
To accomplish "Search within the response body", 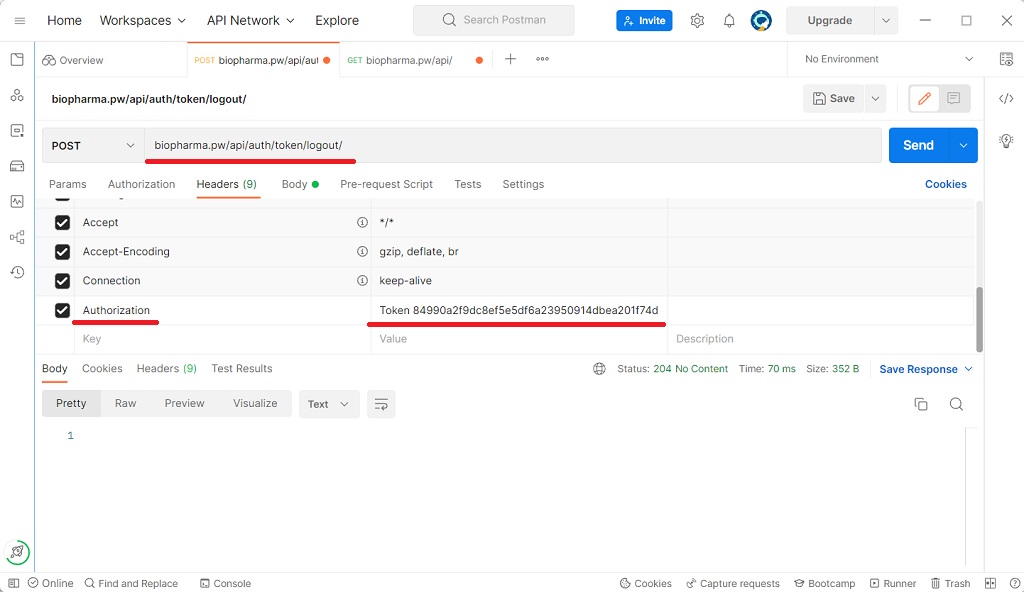I will 956,404.
